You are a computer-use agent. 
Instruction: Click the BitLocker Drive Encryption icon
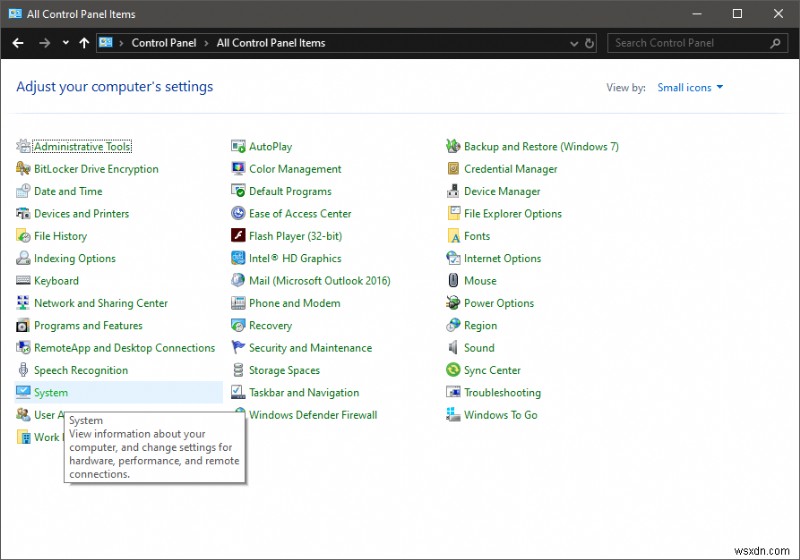point(24,170)
